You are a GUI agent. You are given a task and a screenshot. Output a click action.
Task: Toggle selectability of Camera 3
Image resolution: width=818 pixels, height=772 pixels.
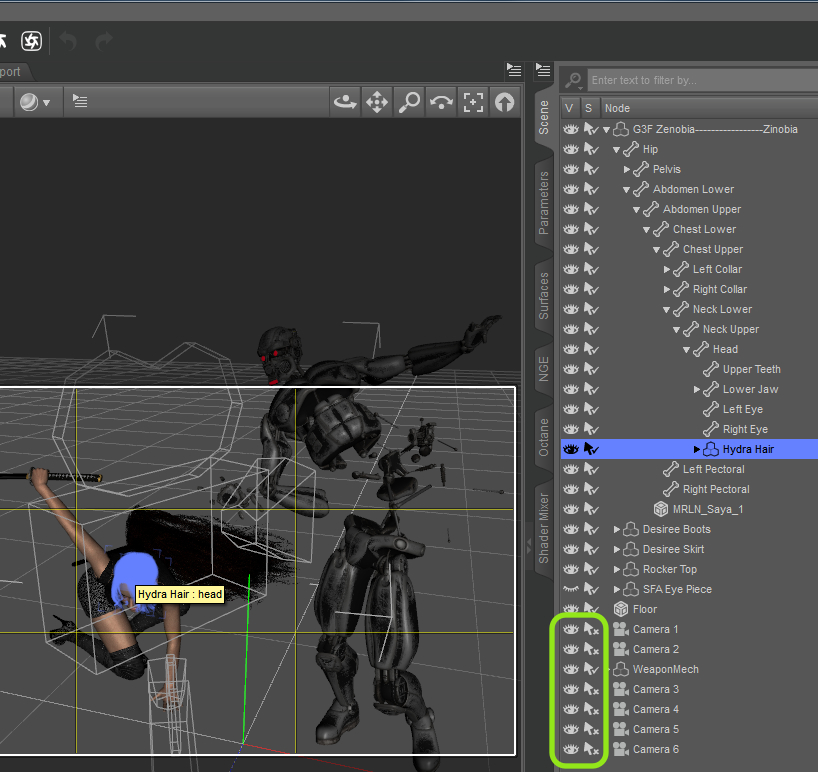(x=591, y=689)
